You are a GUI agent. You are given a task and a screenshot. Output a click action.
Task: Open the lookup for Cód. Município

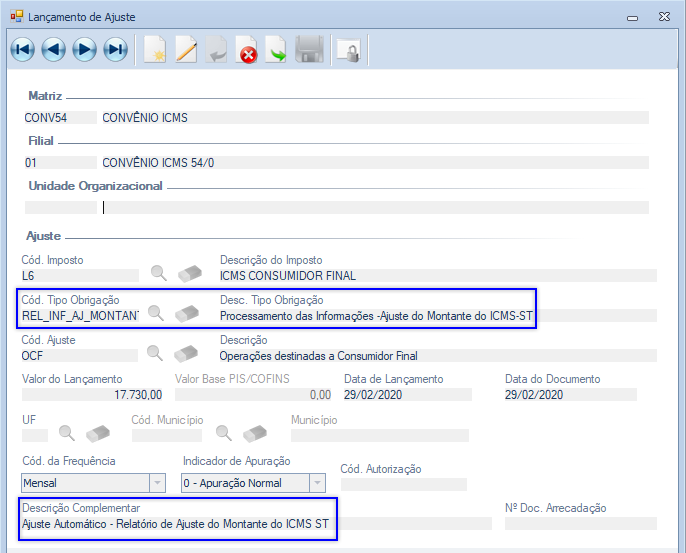point(224,433)
